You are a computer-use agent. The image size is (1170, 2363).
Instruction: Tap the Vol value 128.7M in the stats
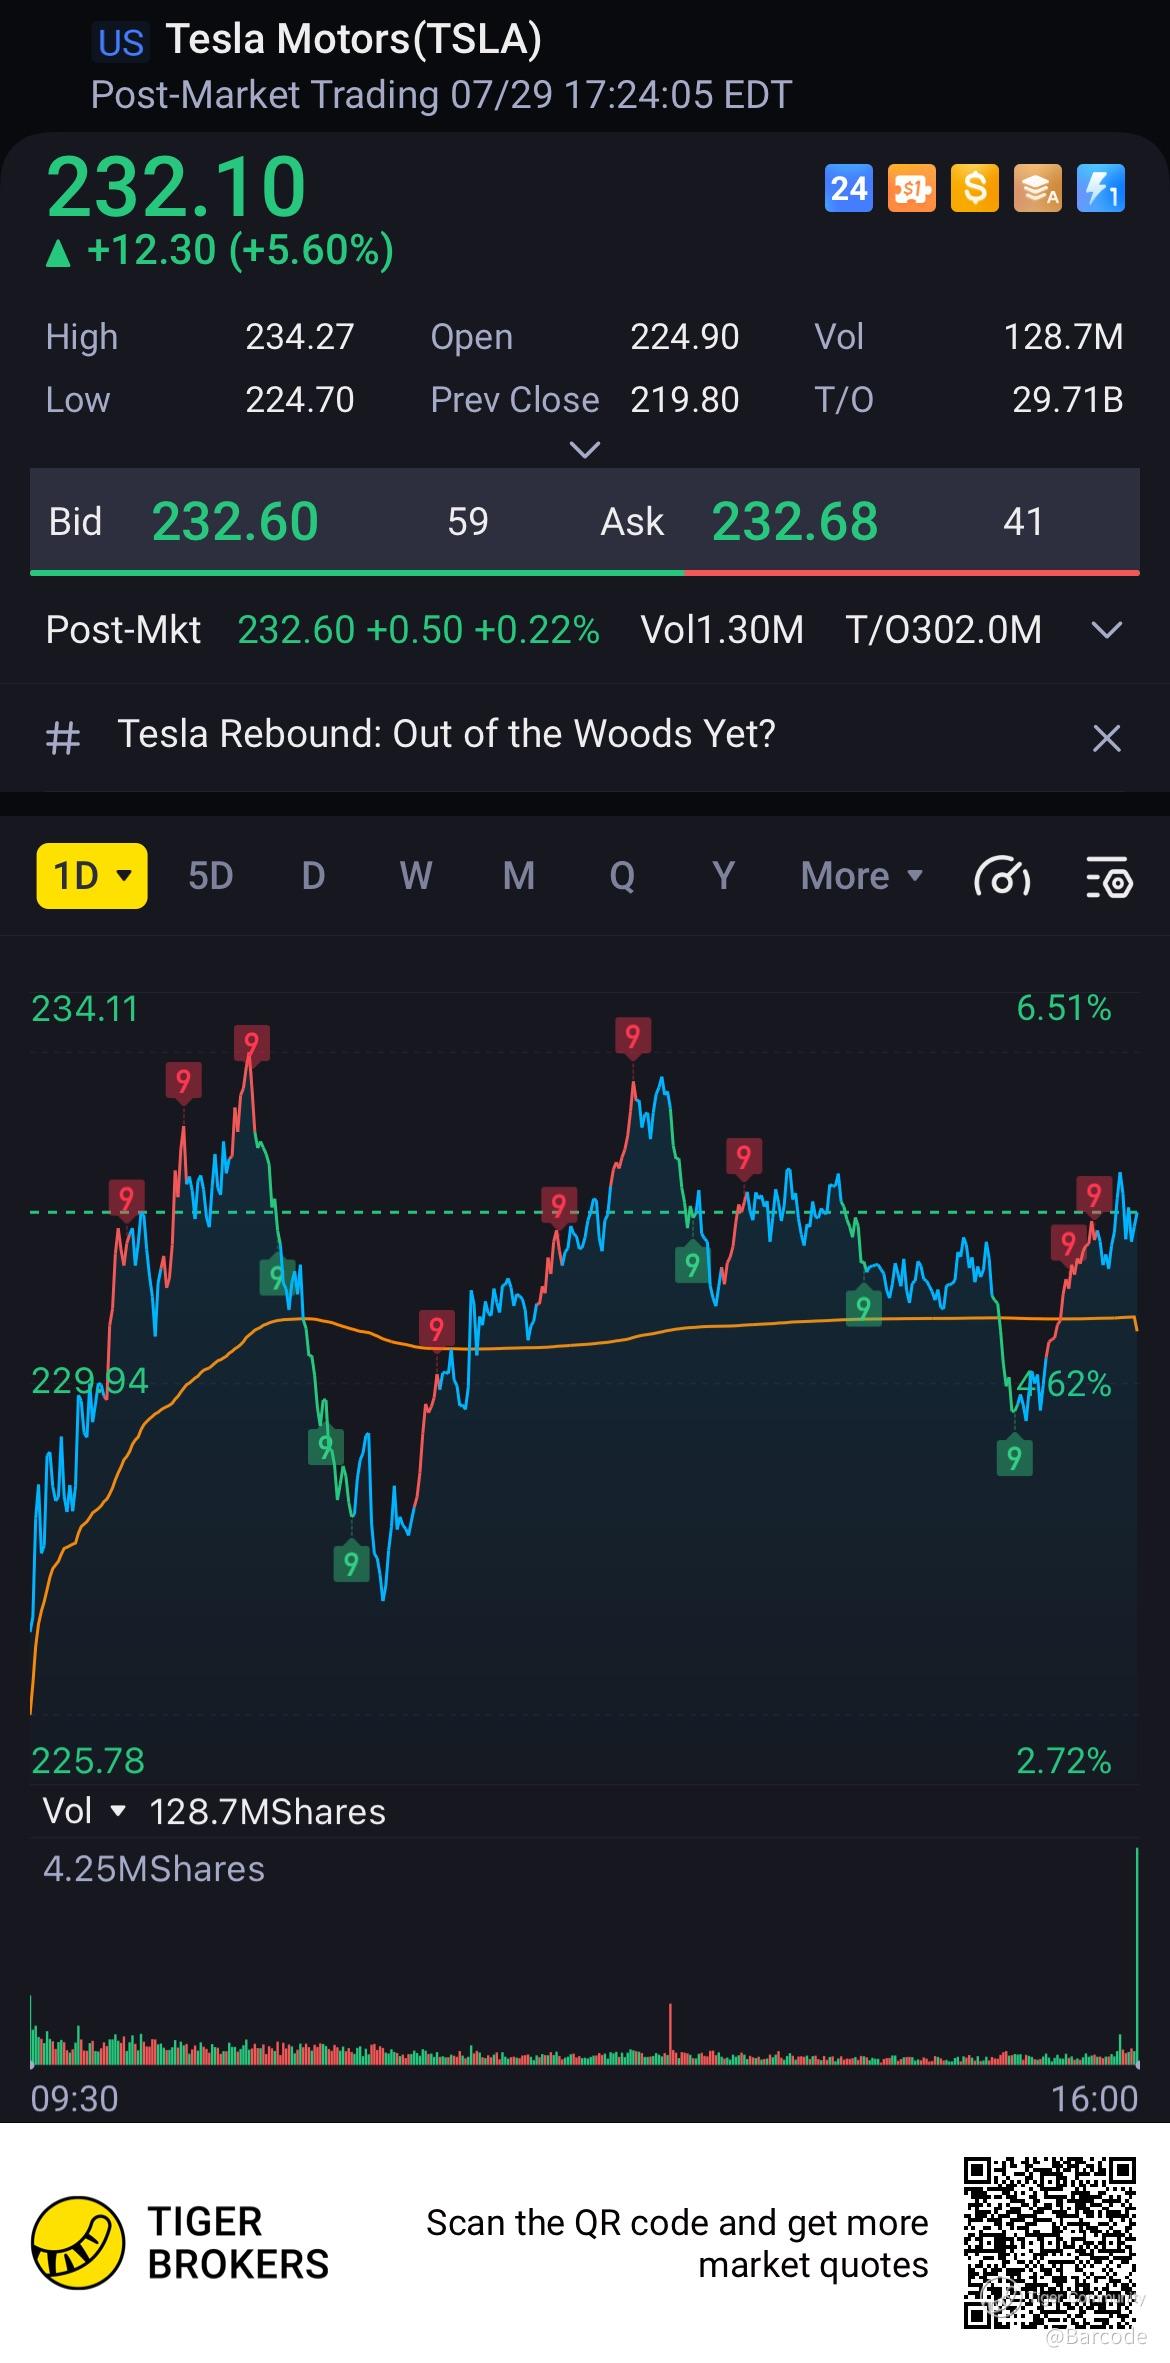tap(1063, 337)
